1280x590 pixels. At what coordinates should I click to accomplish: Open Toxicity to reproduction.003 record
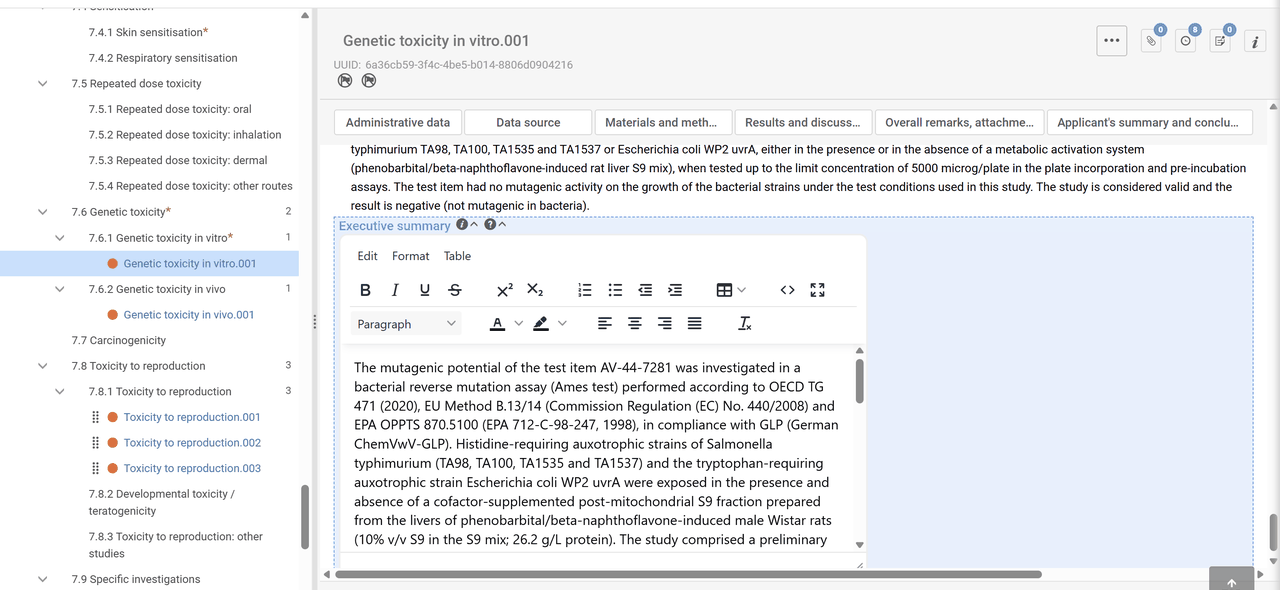(x=192, y=468)
